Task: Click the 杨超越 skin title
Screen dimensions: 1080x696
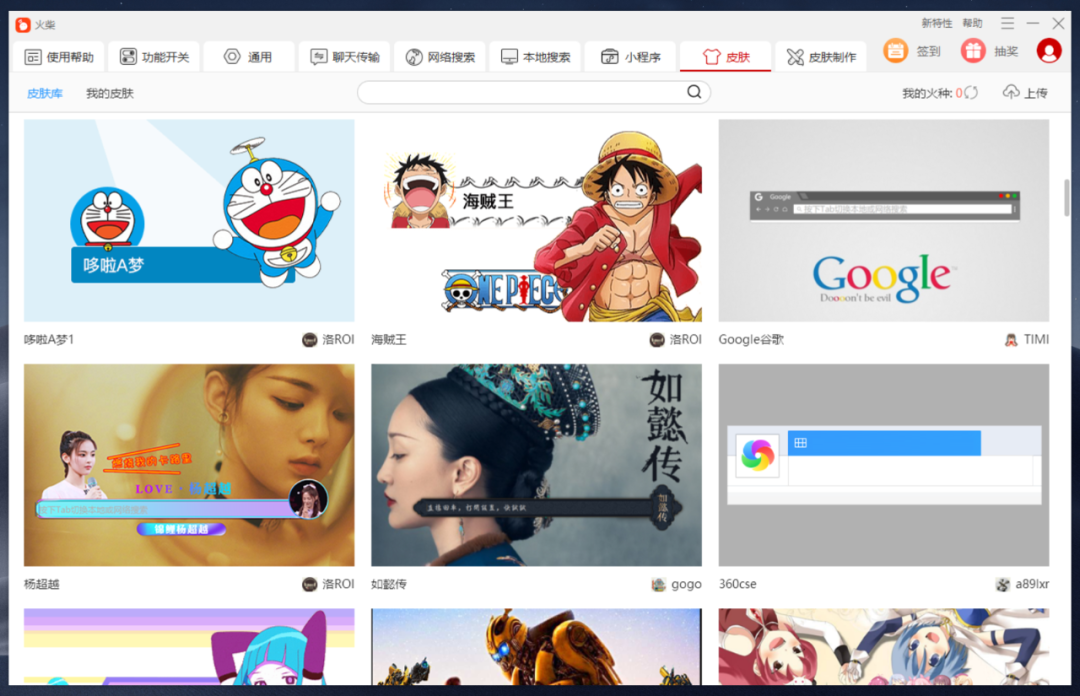Action: [42, 584]
